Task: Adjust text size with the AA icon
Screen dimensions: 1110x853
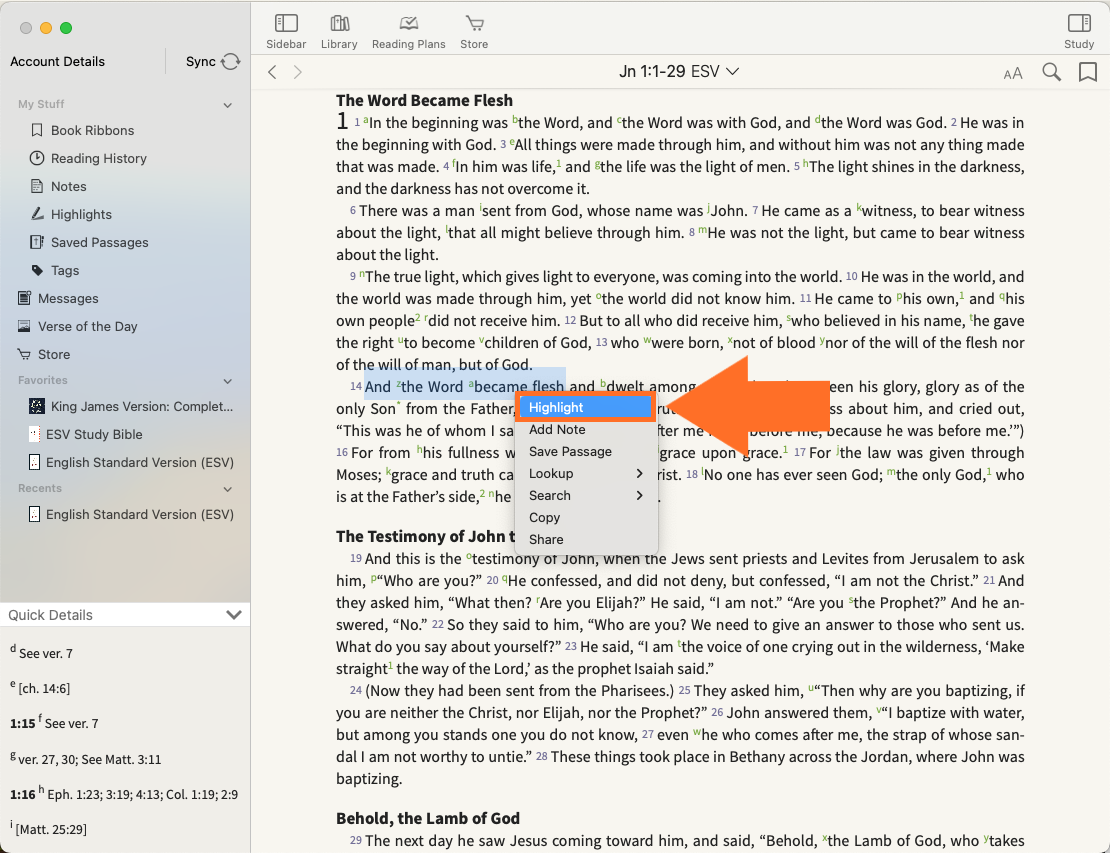Action: [x=1013, y=73]
